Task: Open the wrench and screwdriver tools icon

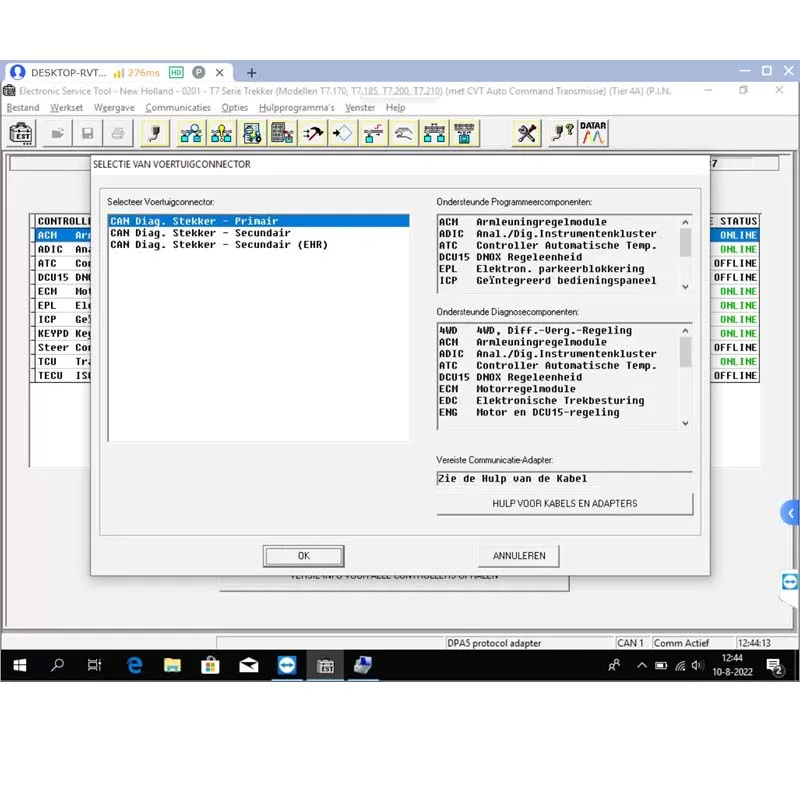Action: point(526,134)
